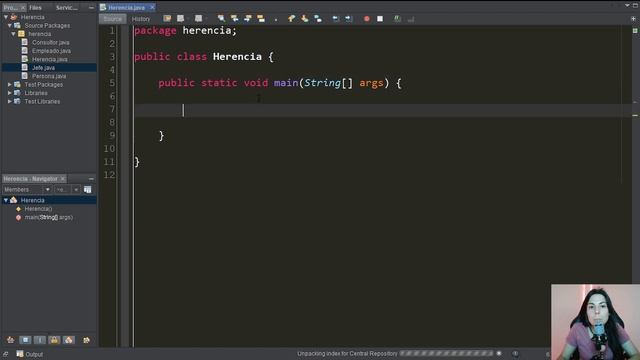Click the Navigator panel layout icon beside filter
The width and height of the screenshot is (640, 360).
coord(87,189)
